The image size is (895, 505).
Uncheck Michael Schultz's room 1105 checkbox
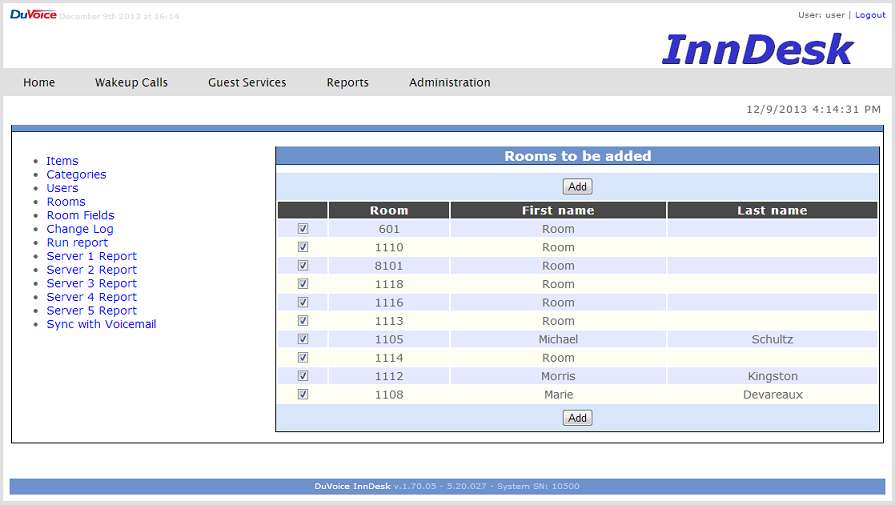(303, 339)
